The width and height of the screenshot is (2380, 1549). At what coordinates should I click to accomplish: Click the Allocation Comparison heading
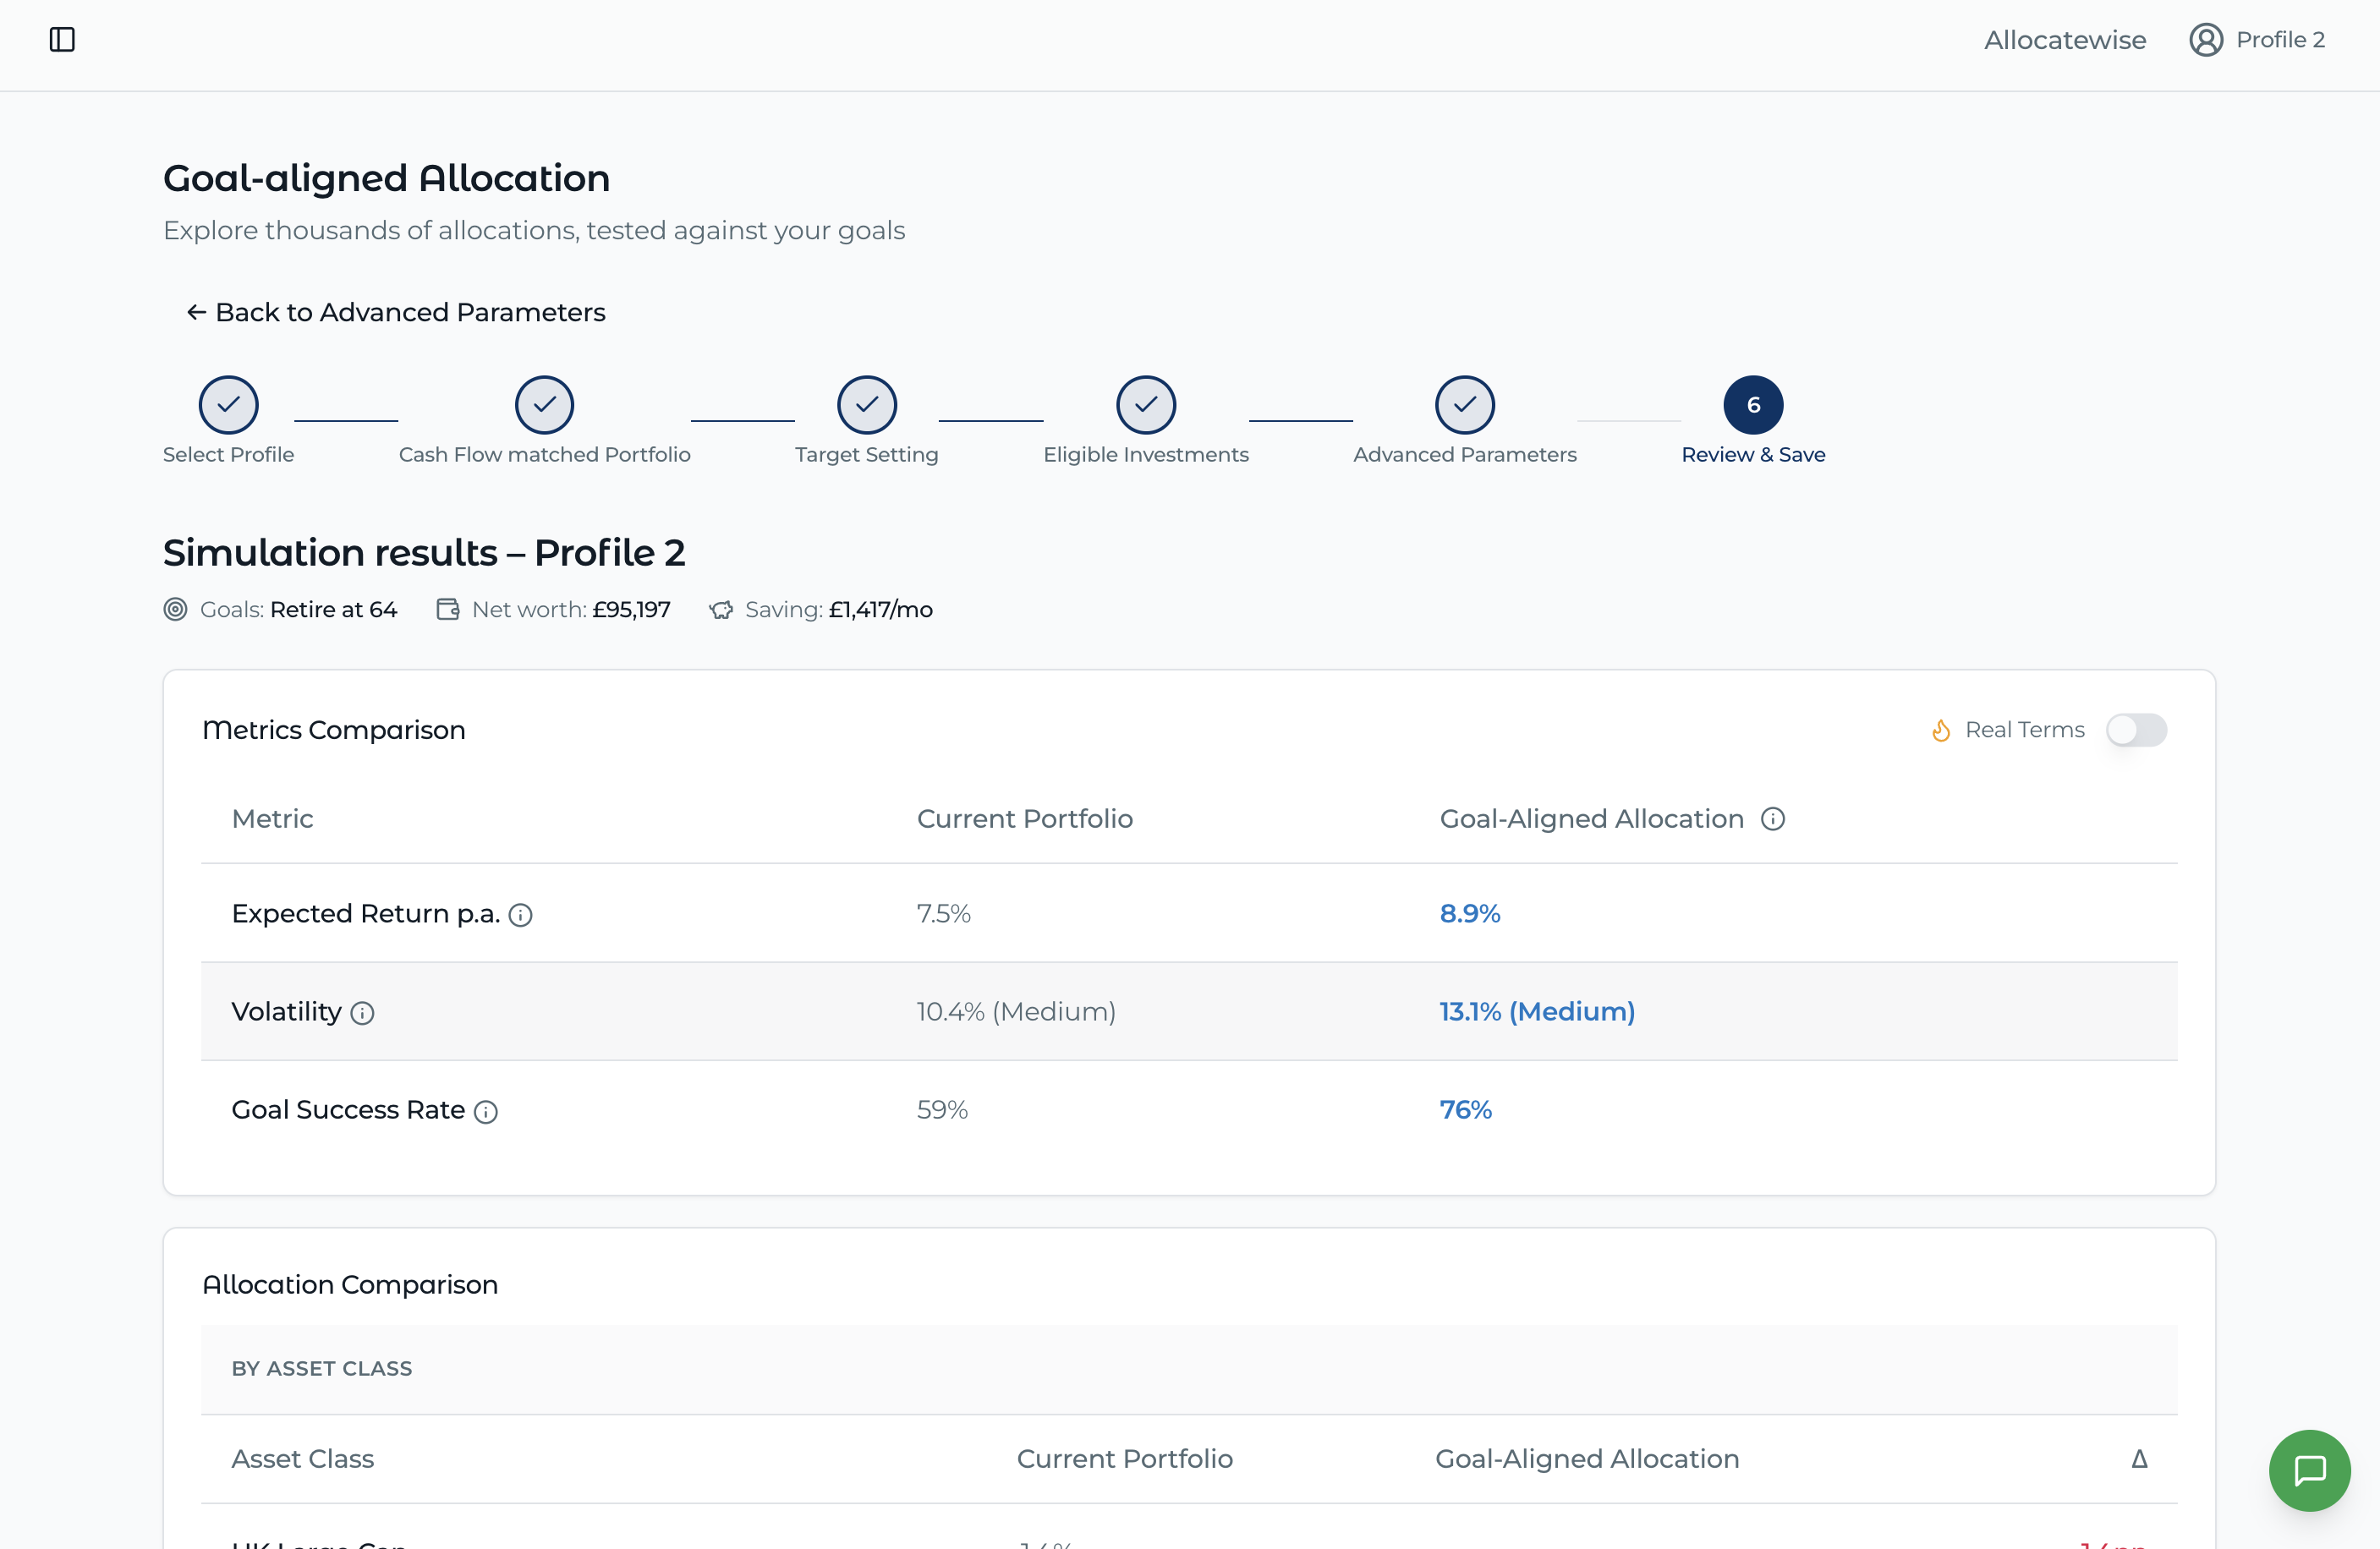350,1285
